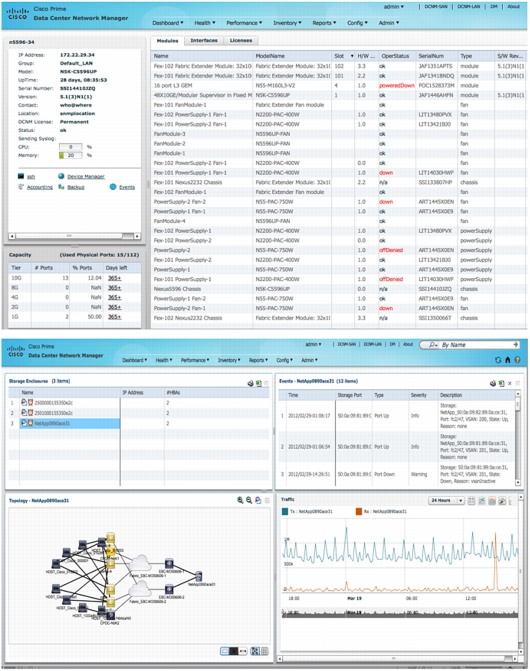Switch to the Modules tab
This screenshot has width=530, height=671.
(167, 41)
